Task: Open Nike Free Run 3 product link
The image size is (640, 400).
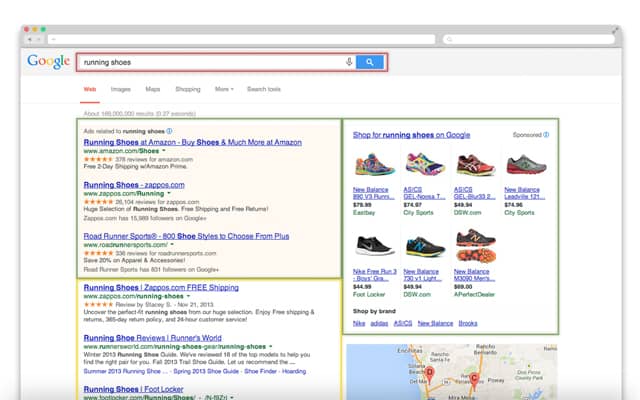Action: [x=375, y=275]
